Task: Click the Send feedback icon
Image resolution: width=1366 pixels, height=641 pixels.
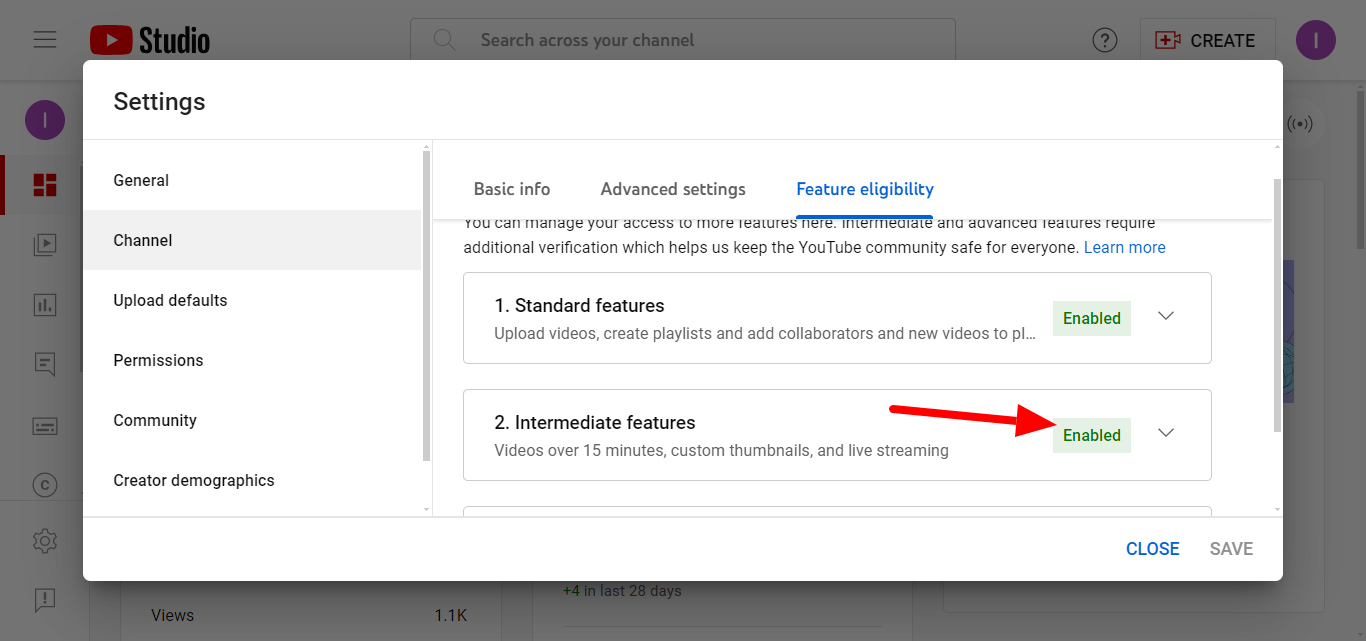Action: [44, 600]
